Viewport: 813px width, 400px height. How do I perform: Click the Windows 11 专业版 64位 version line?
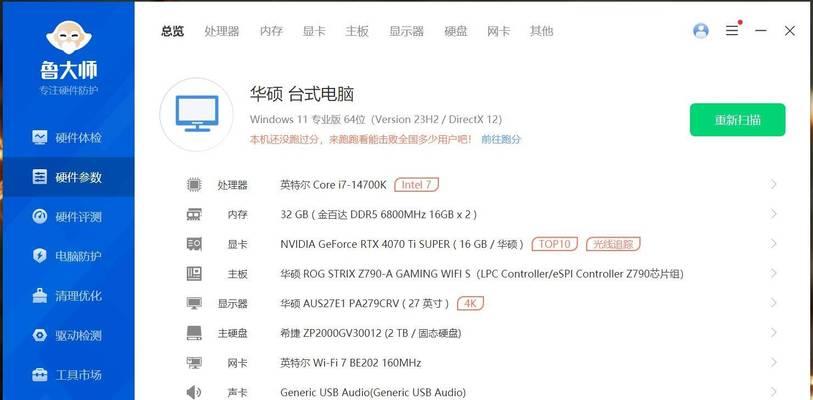(x=376, y=119)
